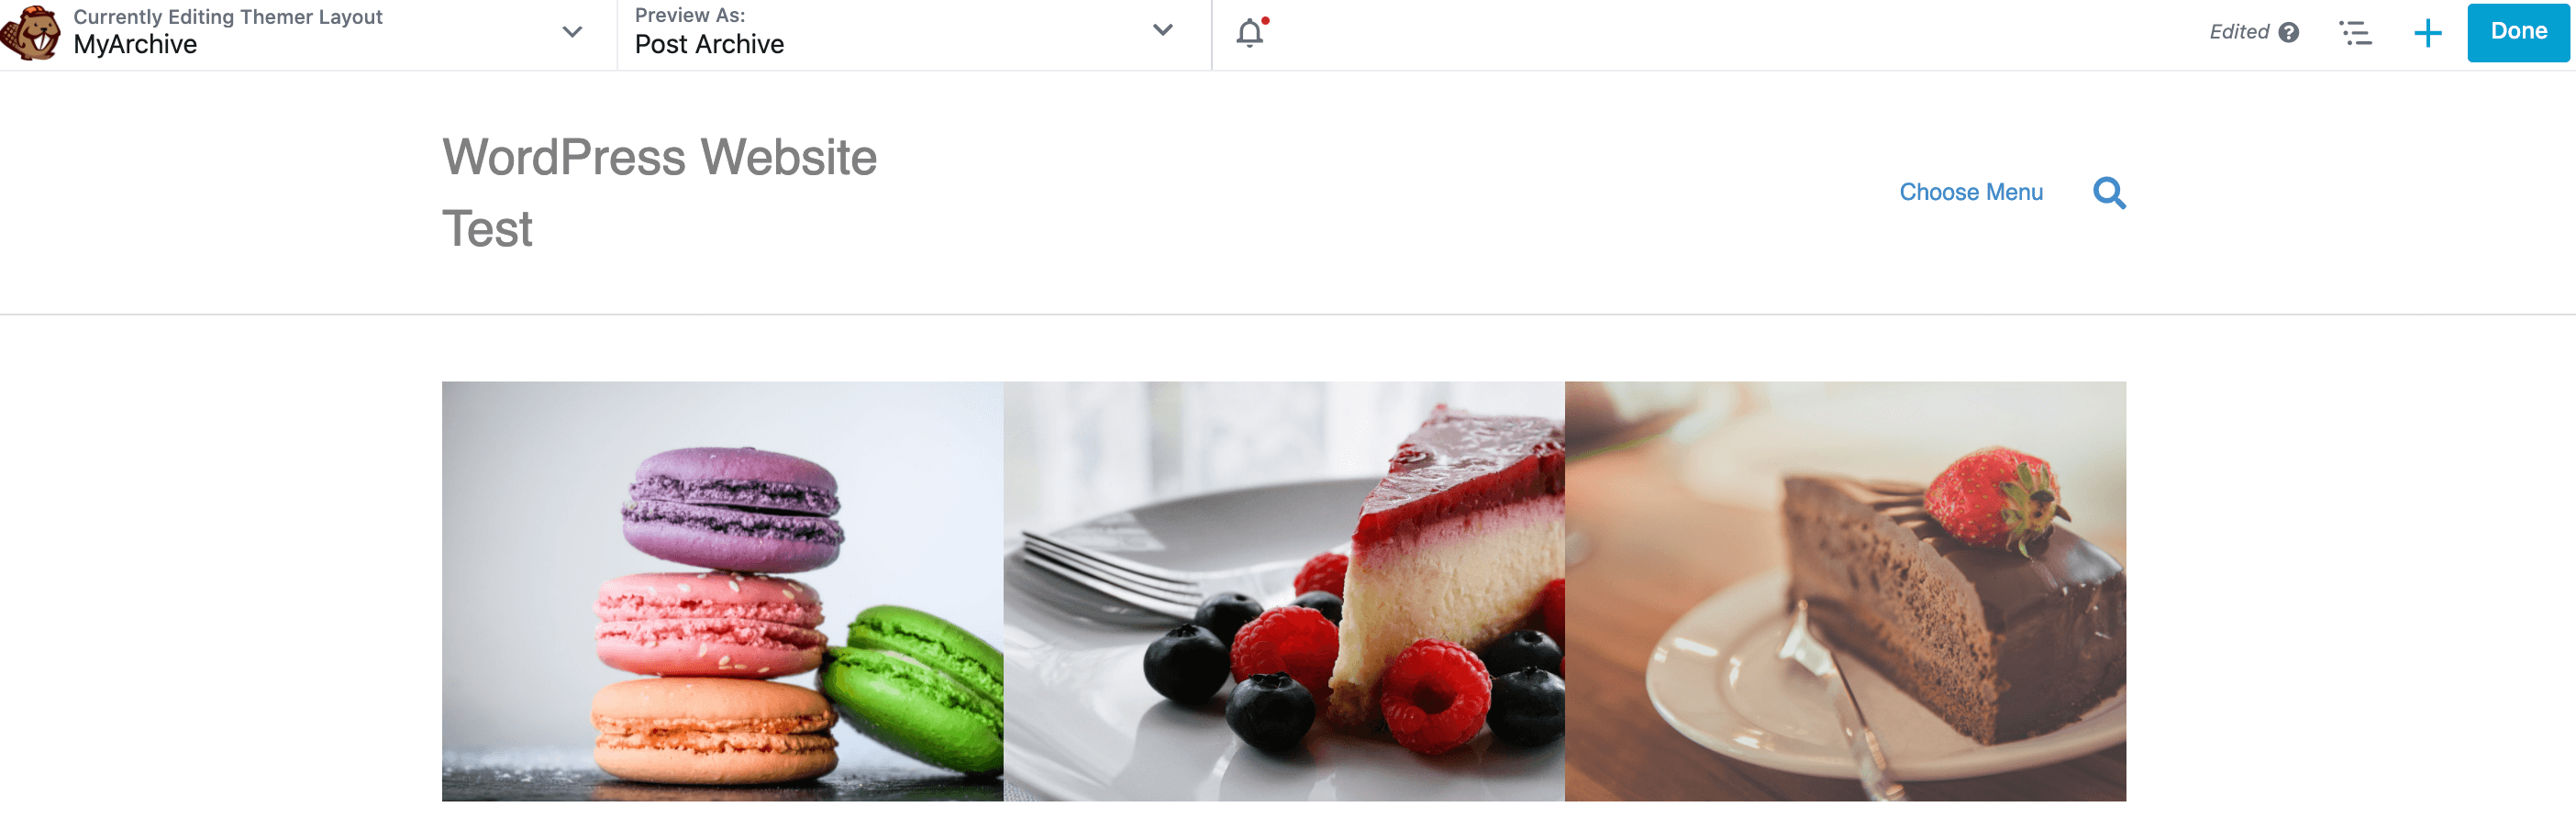Open the outline panel list icon
The image size is (2576, 840).
tap(2355, 33)
